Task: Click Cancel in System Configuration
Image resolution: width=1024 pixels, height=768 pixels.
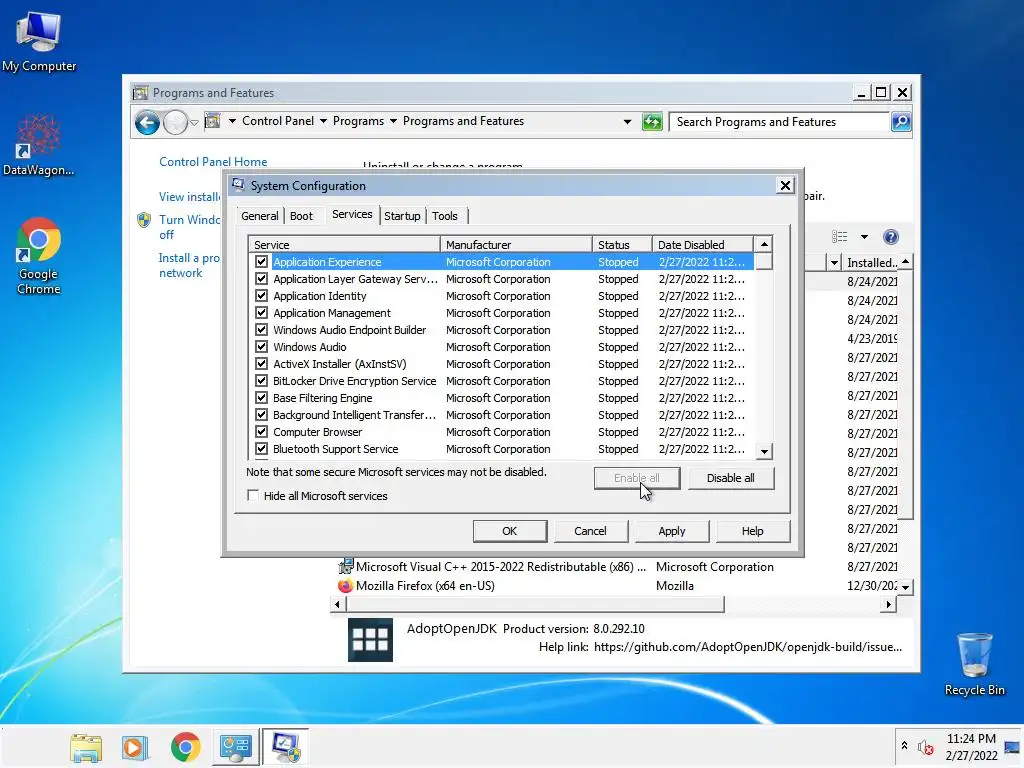Action: [590, 531]
